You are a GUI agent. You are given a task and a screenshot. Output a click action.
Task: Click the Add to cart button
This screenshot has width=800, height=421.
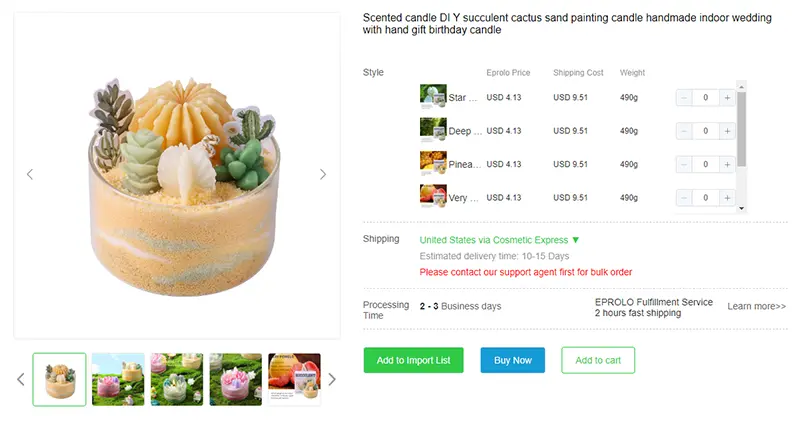598,360
